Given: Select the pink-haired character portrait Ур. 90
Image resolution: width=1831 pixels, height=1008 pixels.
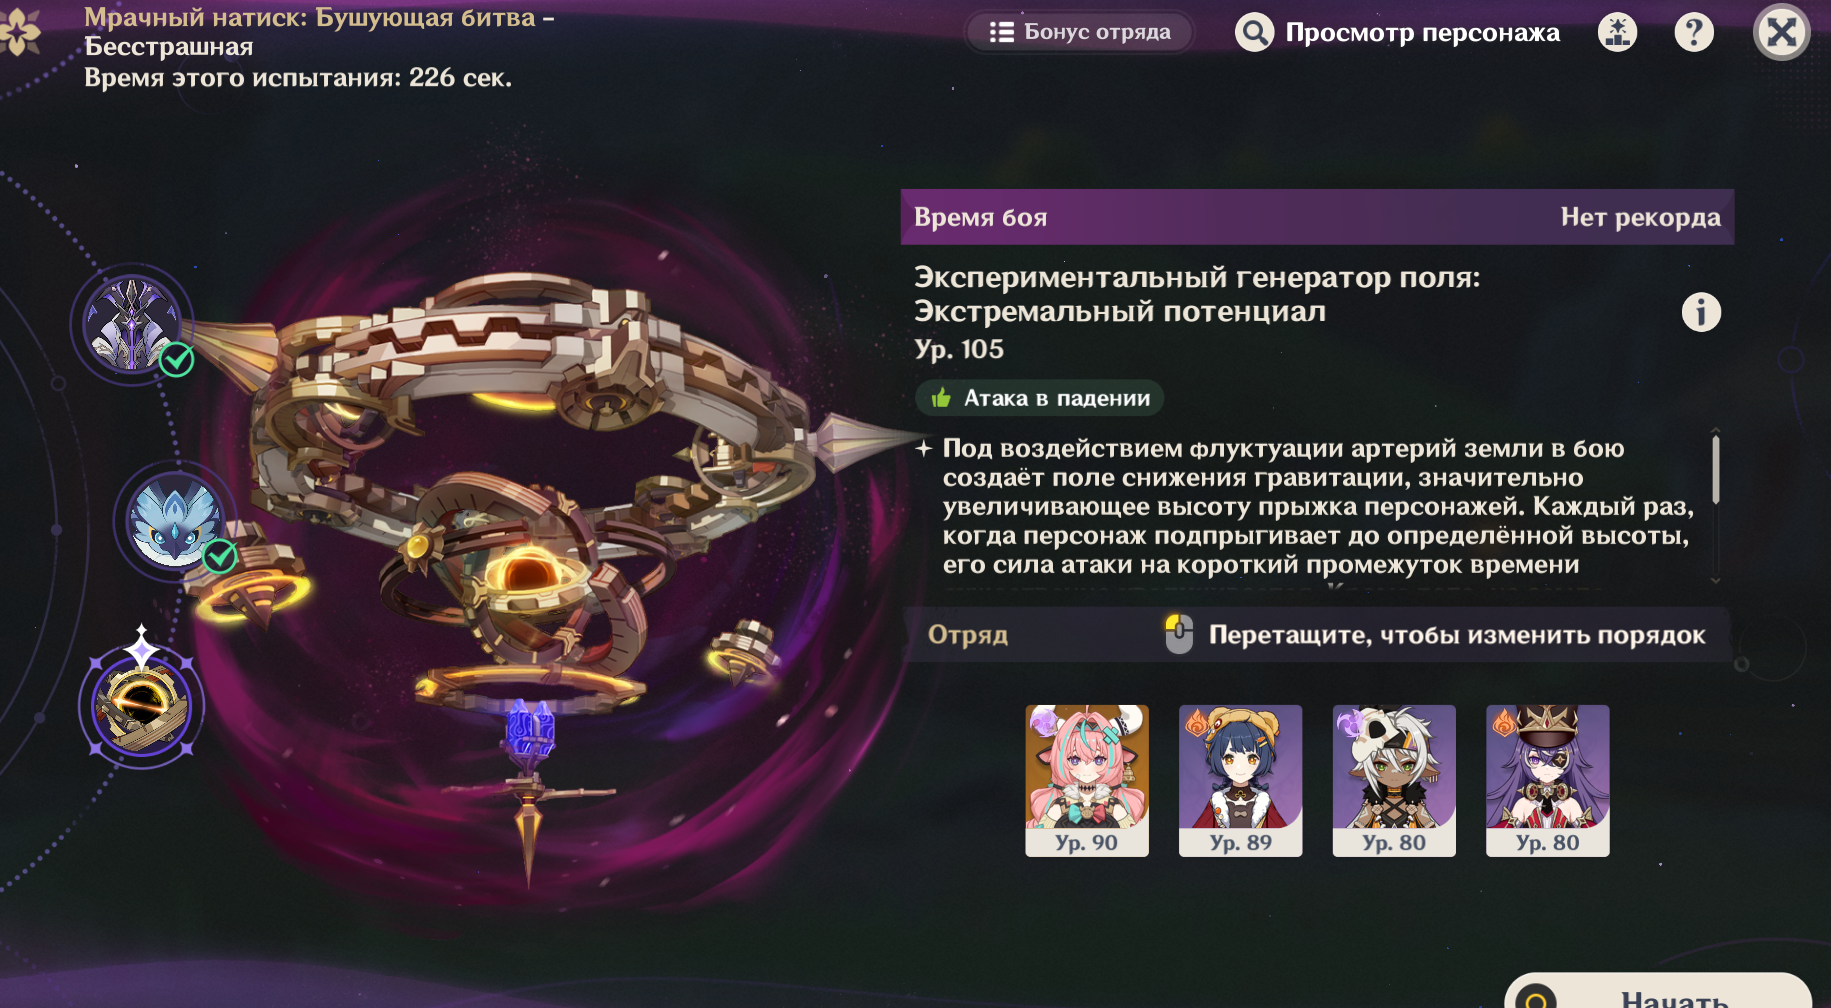Looking at the screenshot, I should point(1087,780).
